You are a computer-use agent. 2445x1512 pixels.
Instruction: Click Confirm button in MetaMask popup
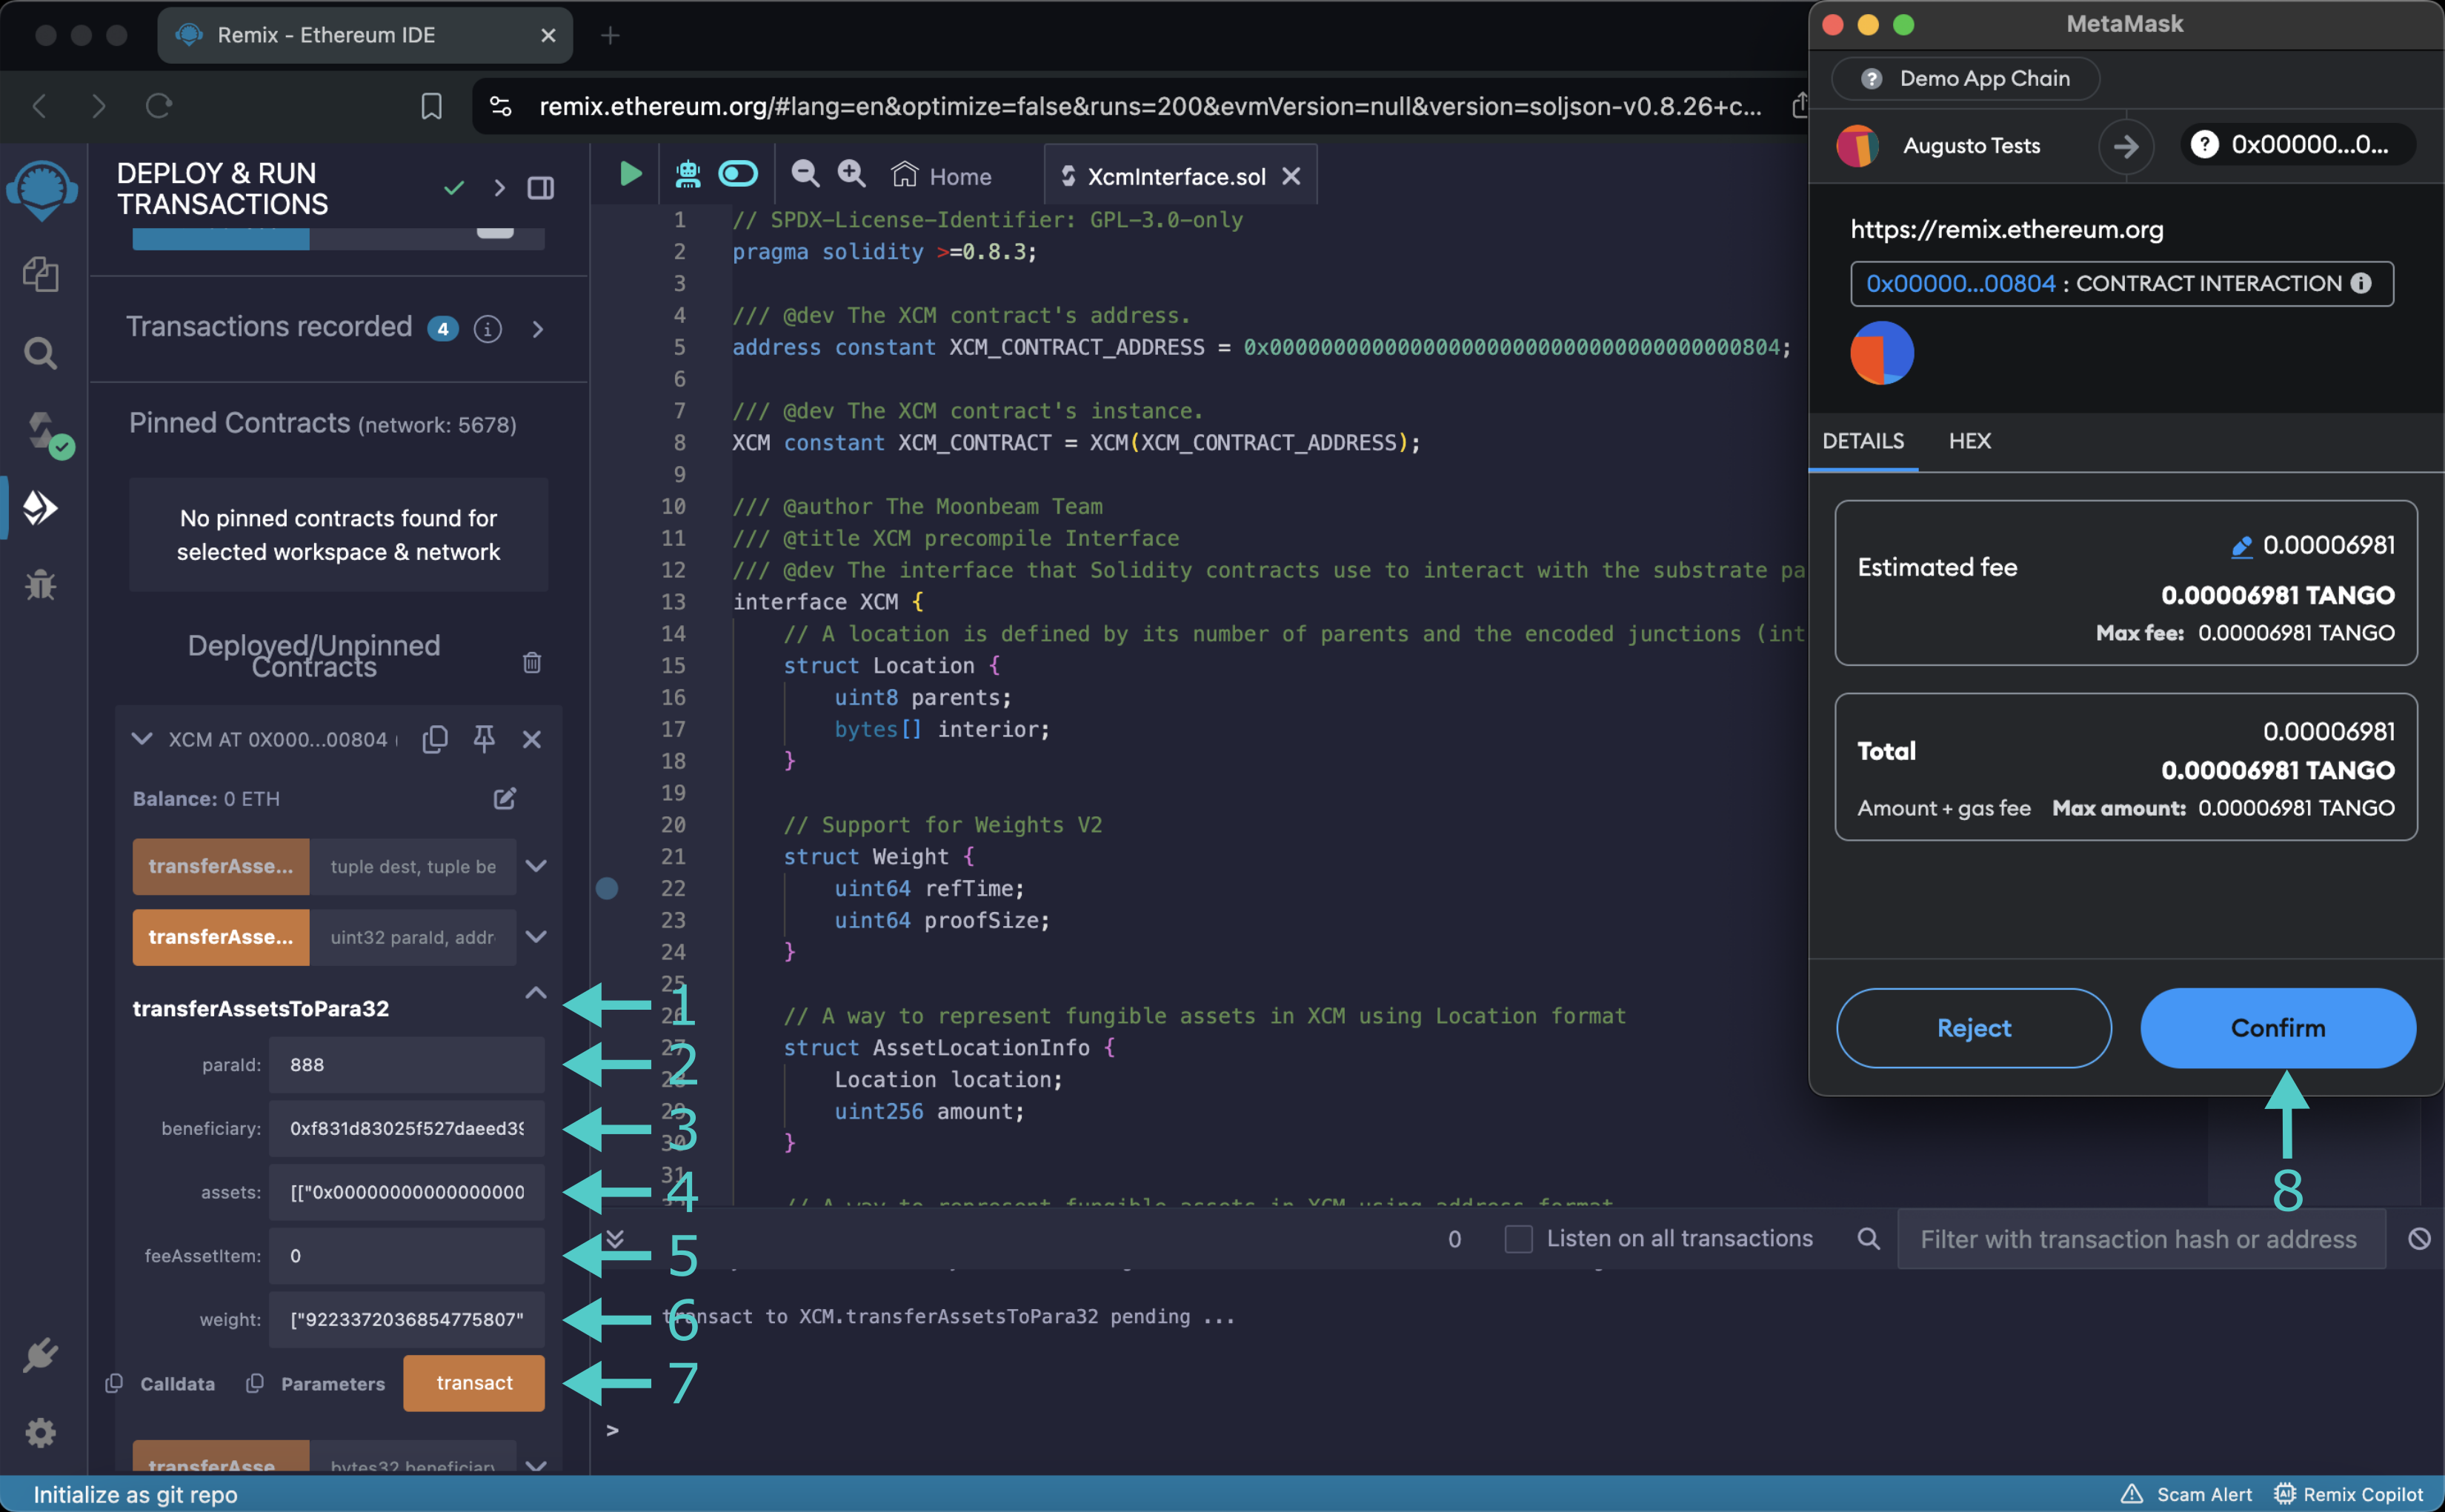[2278, 1028]
